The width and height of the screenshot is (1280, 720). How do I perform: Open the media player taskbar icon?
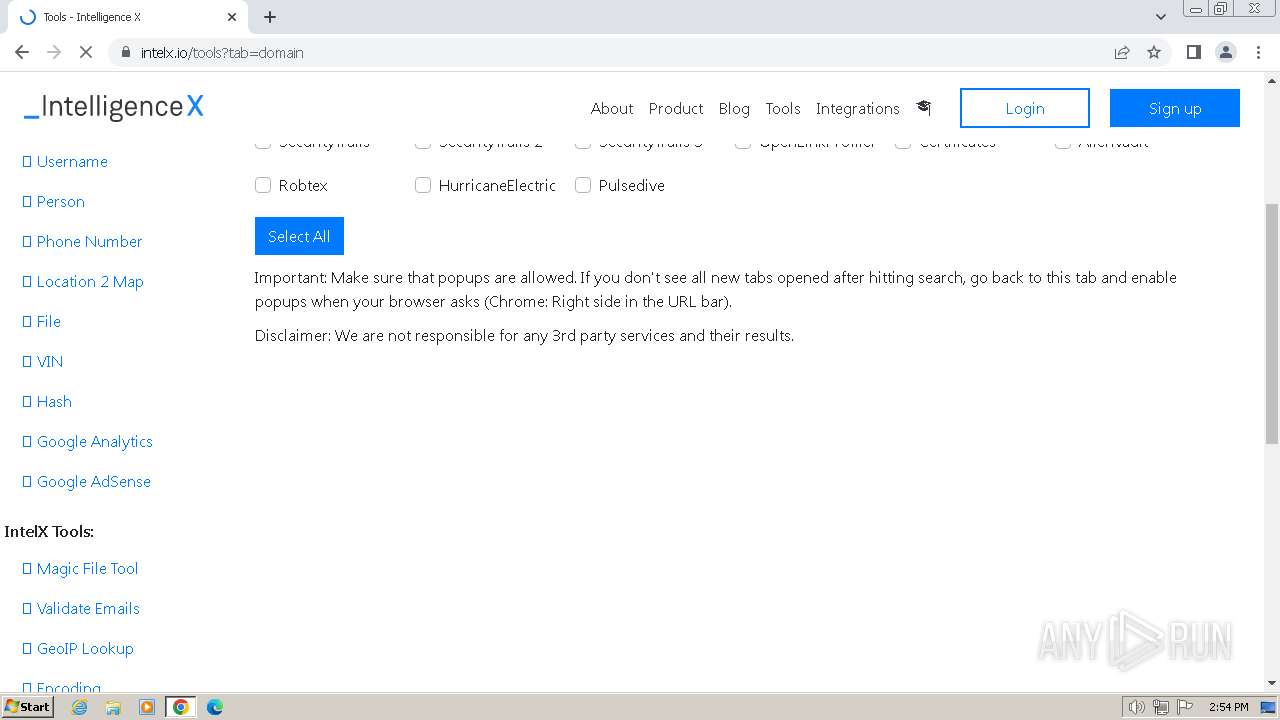tap(147, 706)
